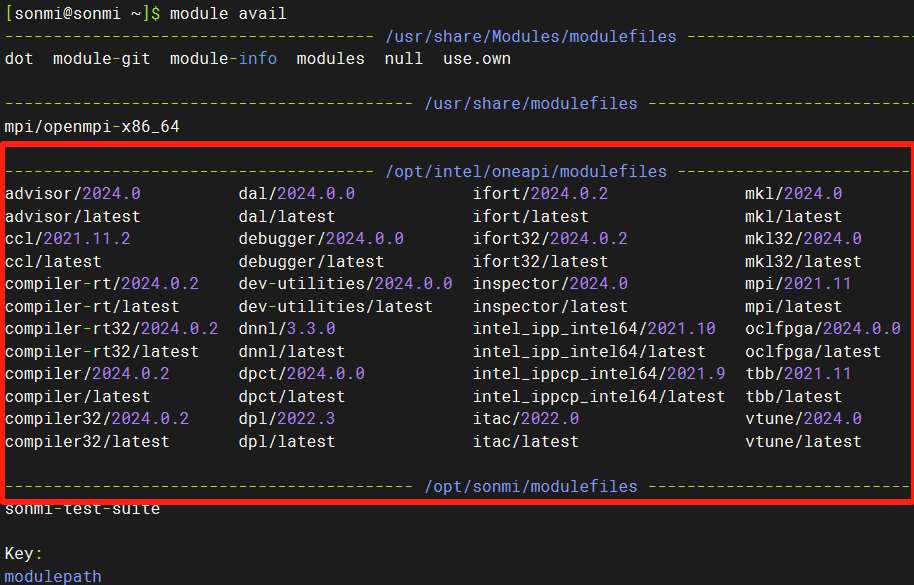This screenshot has height=585, width=914.
Task: Click itac/latest entry
Action: (x=526, y=442)
